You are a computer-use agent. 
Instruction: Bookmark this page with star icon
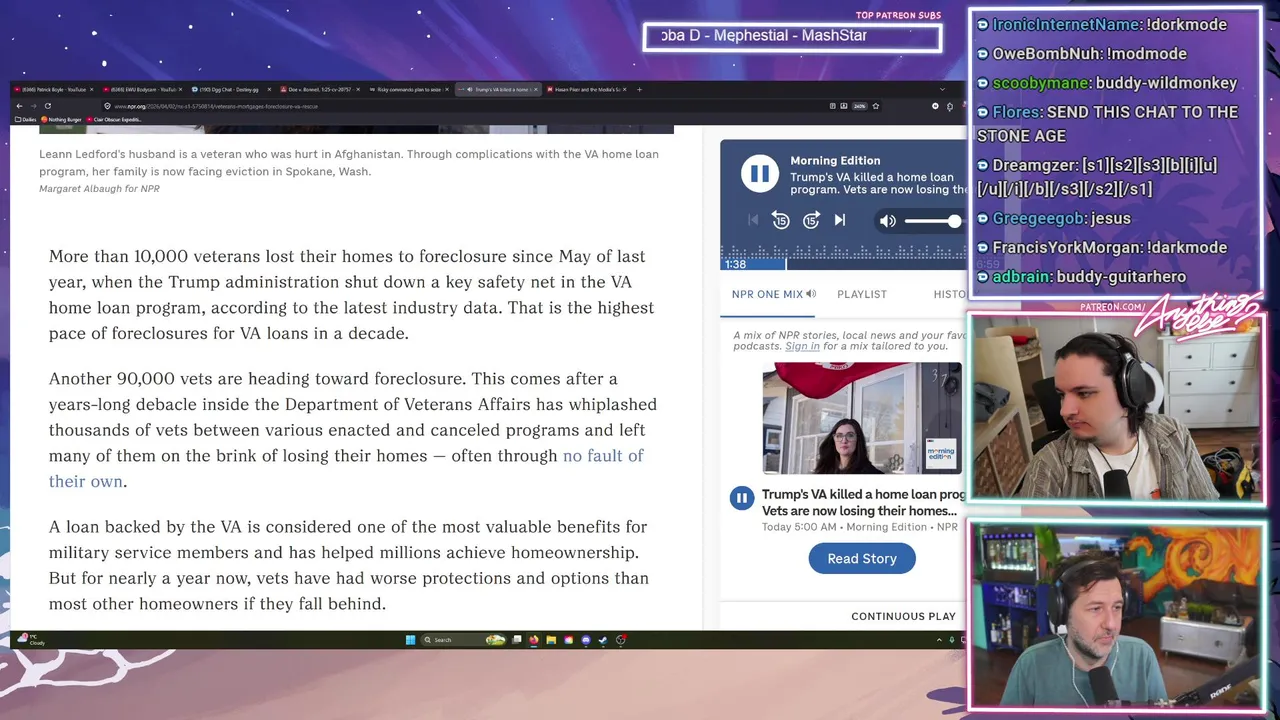click(876, 106)
